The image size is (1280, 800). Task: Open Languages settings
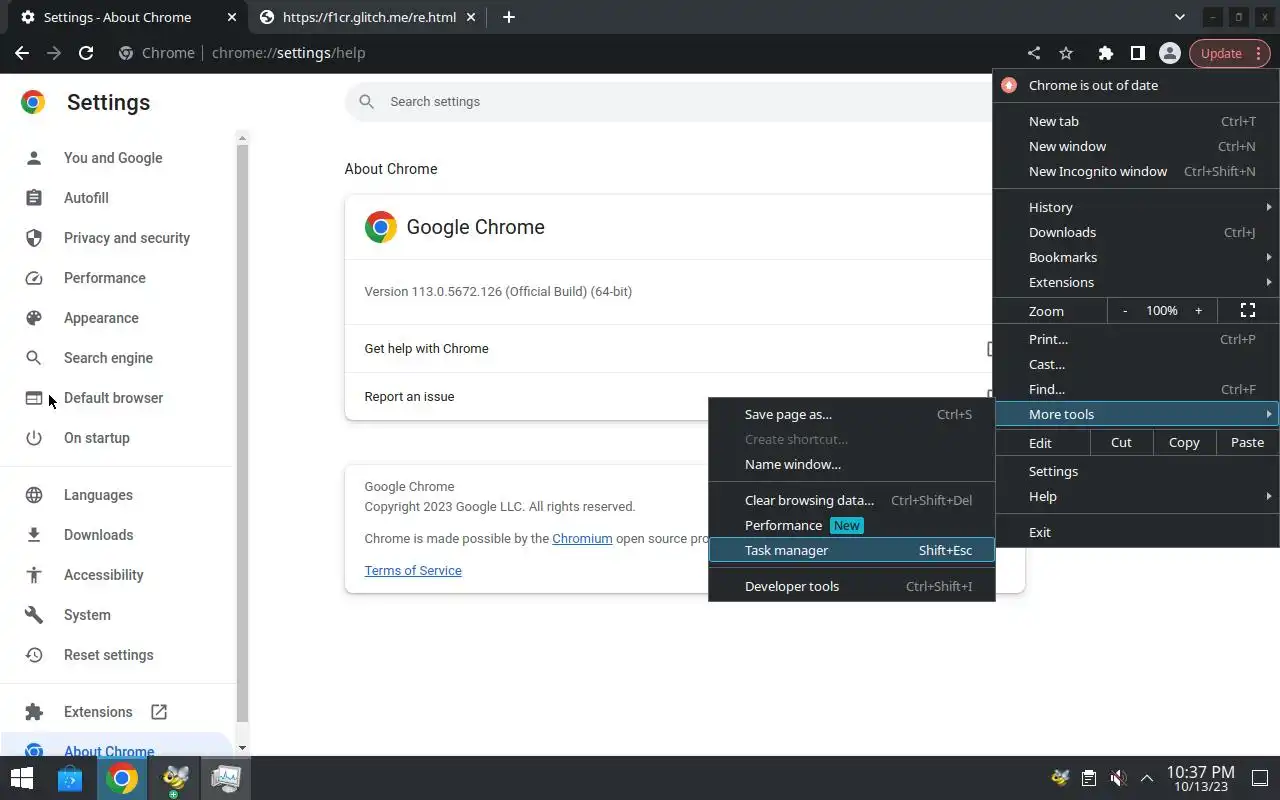click(x=98, y=495)
